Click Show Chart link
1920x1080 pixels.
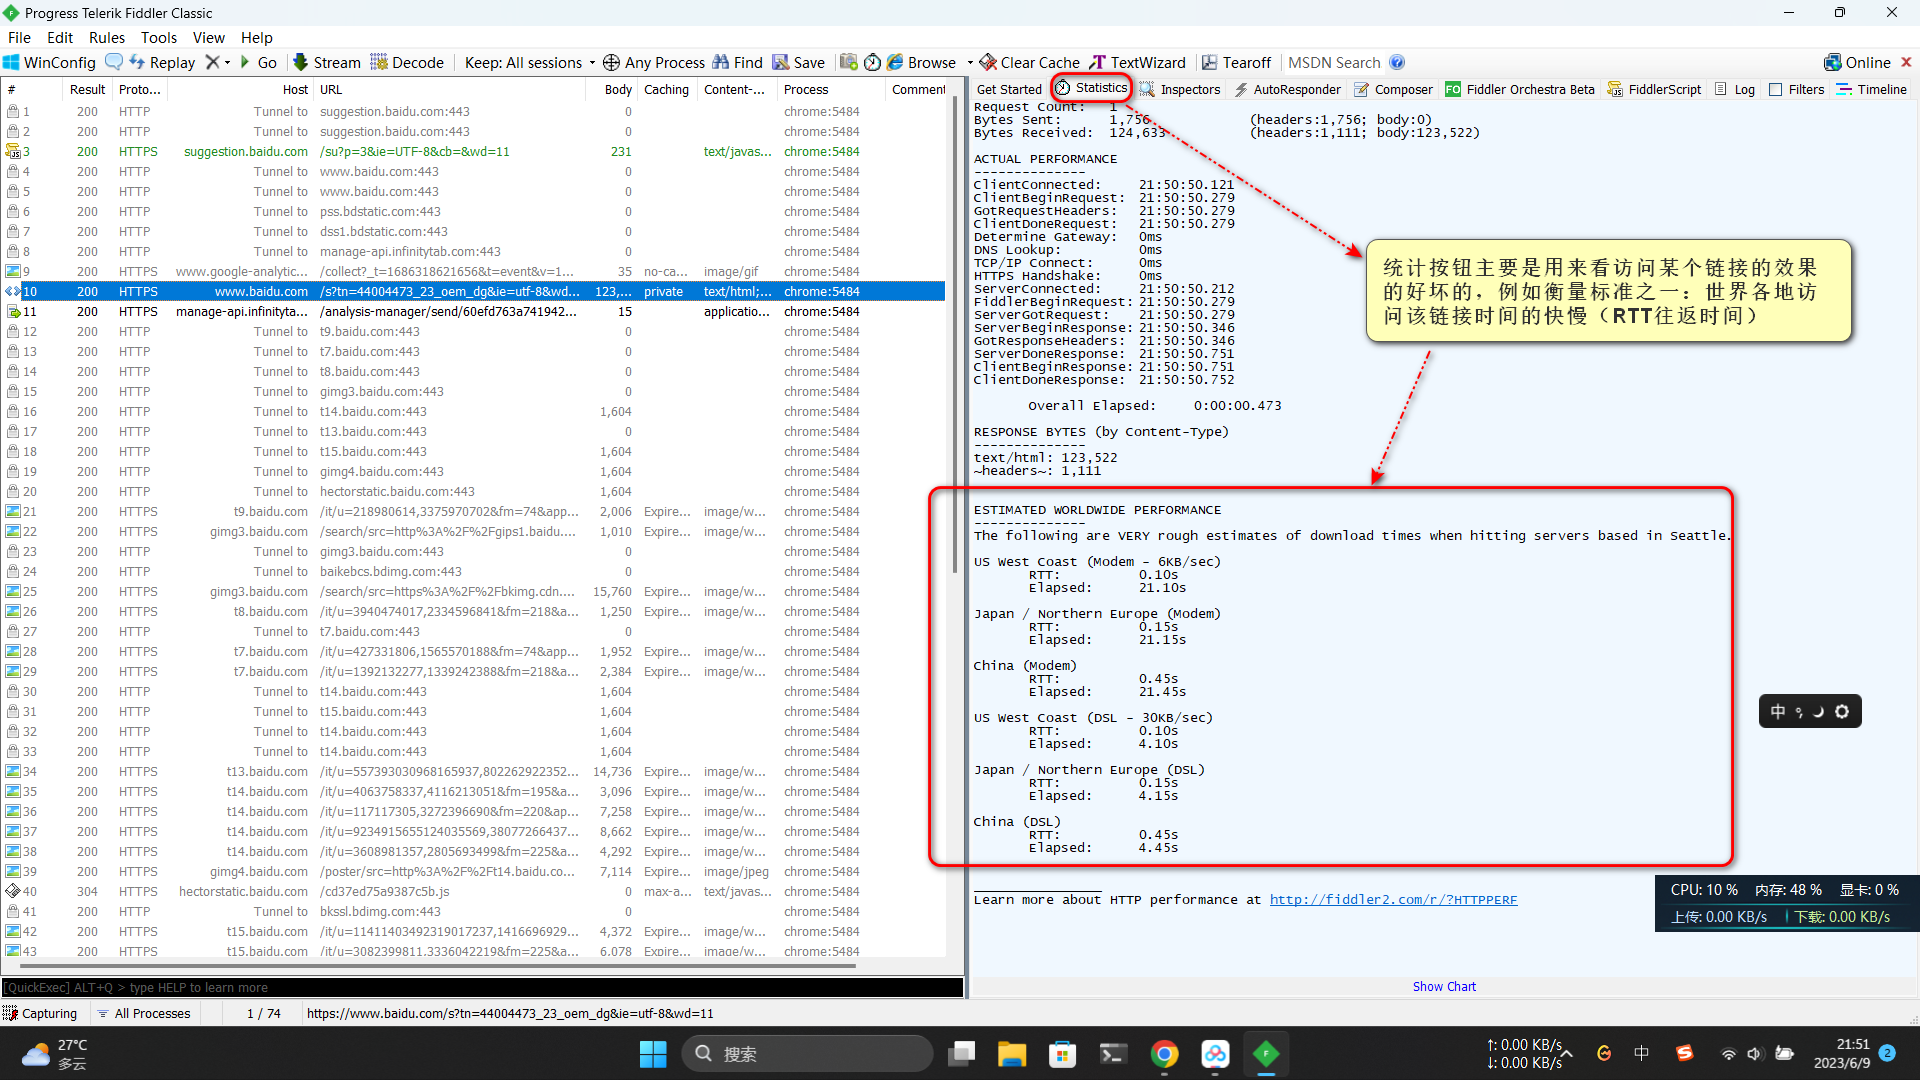click(x=1444, y=986)
